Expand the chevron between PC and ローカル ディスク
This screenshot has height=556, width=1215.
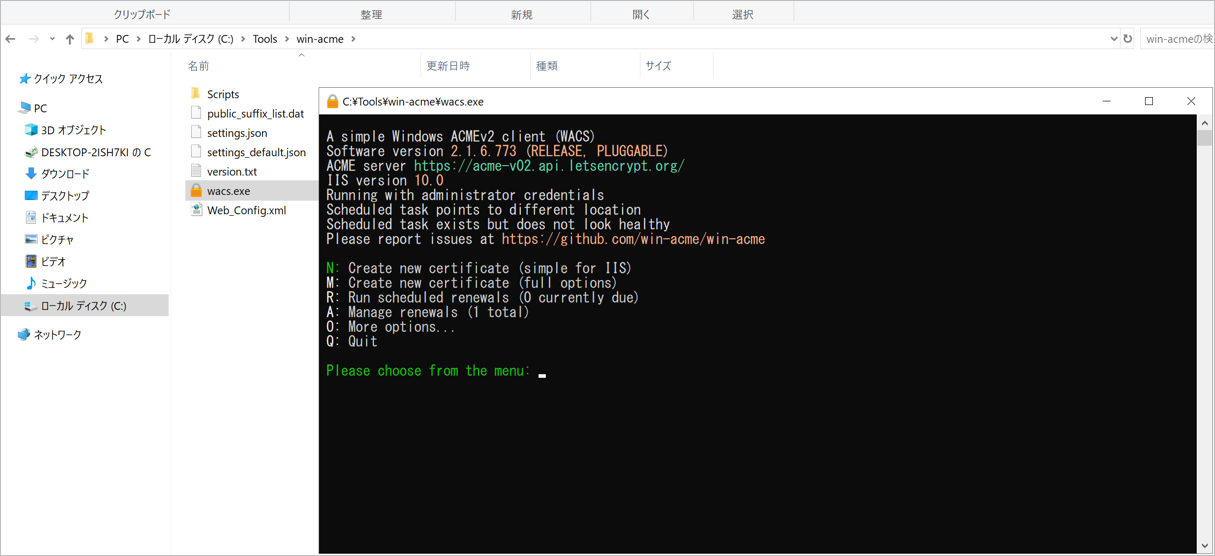[x=138, y=39]
